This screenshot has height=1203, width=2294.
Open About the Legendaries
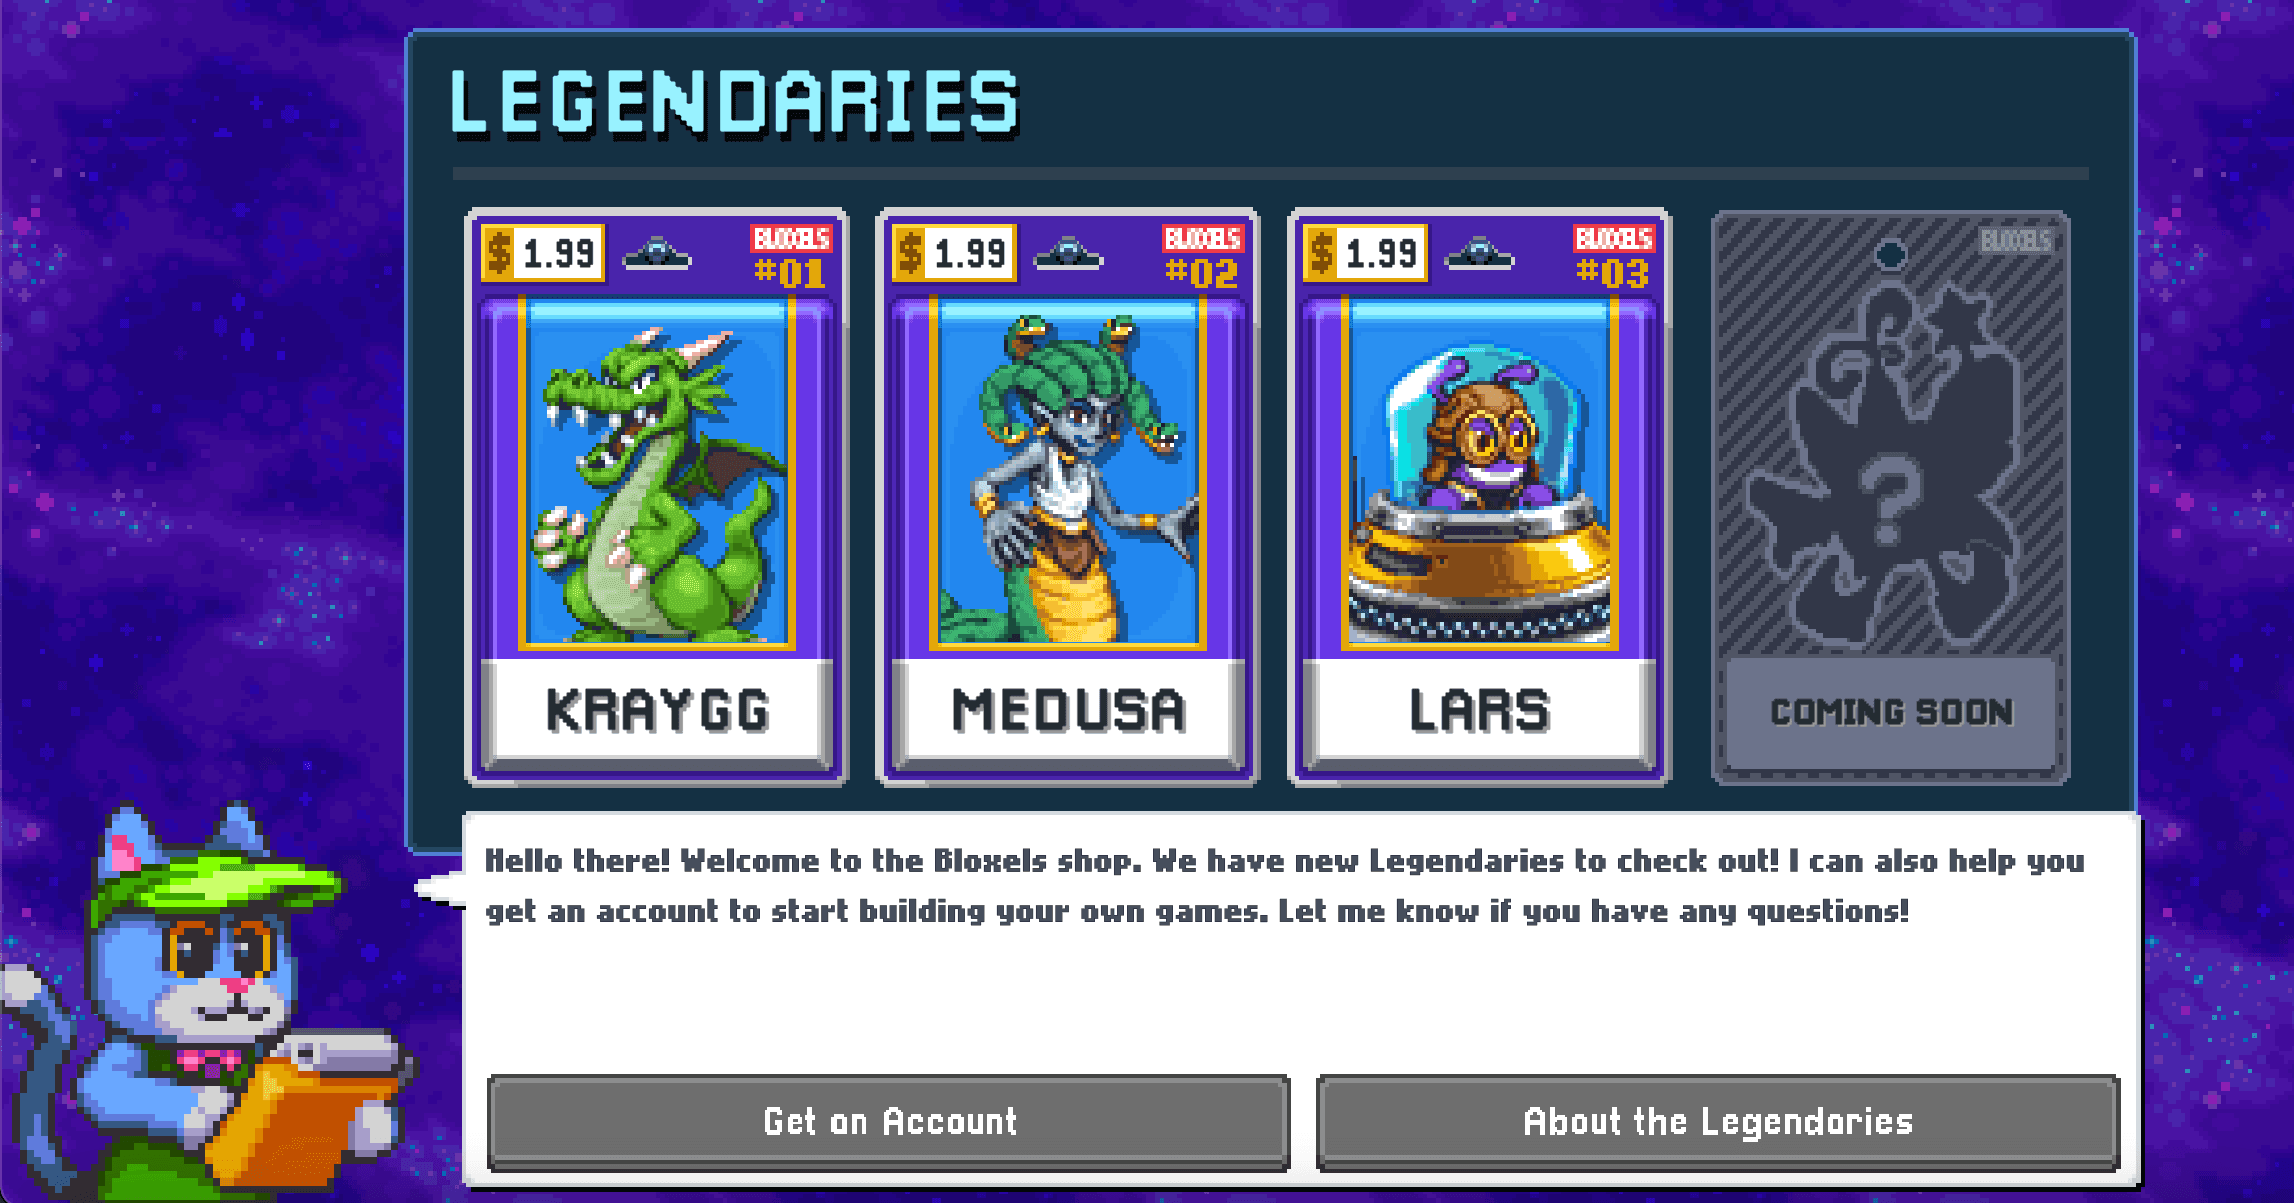point(1718,1122)
